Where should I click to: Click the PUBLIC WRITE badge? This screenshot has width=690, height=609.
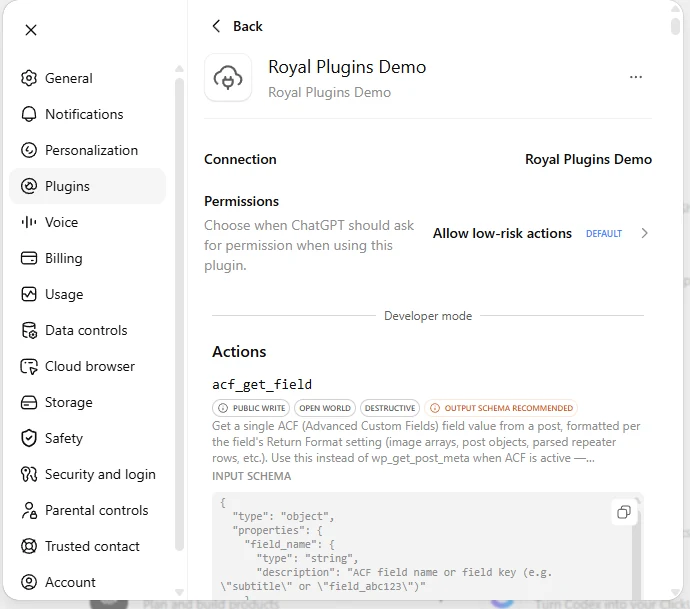251,408
